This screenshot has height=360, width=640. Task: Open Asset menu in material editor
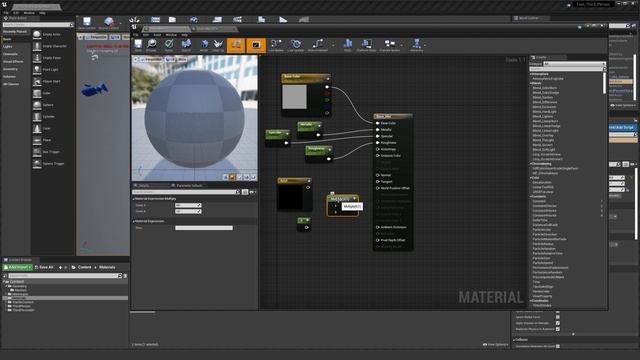point(157,35)
